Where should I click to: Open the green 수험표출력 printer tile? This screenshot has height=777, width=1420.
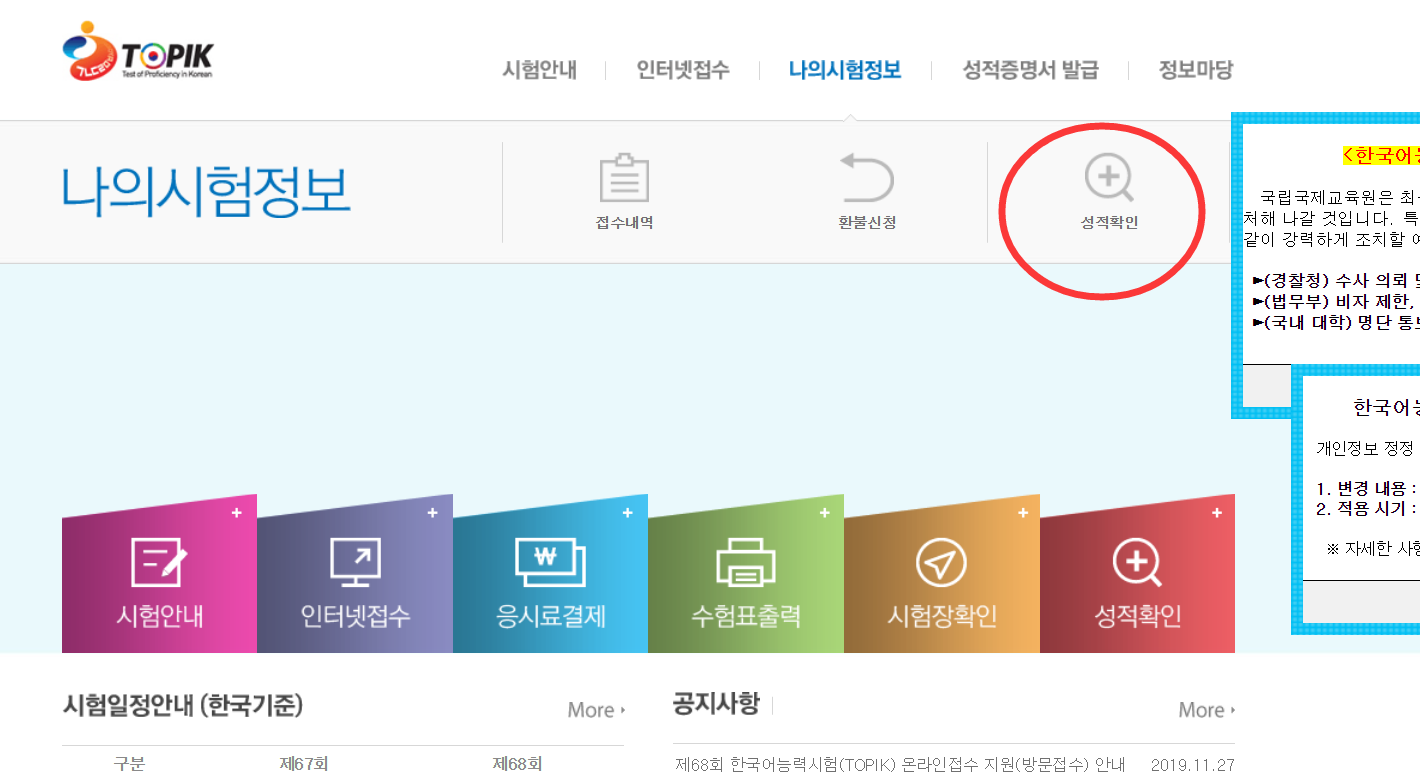pos(746,580)
